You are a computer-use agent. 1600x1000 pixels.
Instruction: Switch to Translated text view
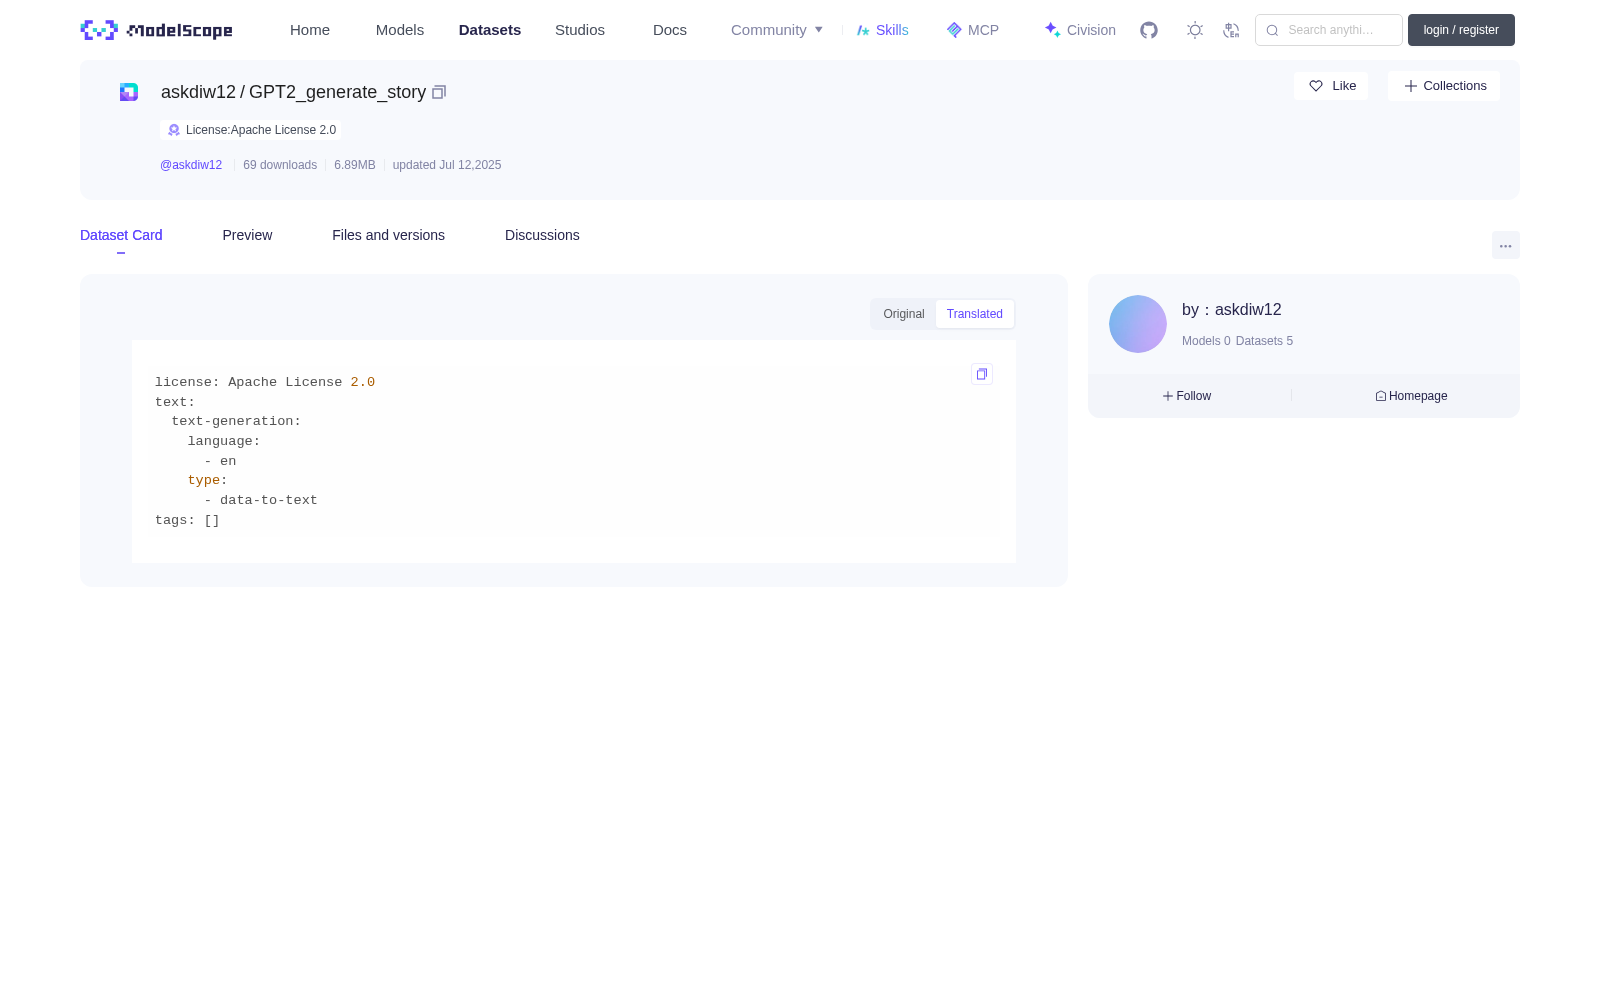pos(975,314)
